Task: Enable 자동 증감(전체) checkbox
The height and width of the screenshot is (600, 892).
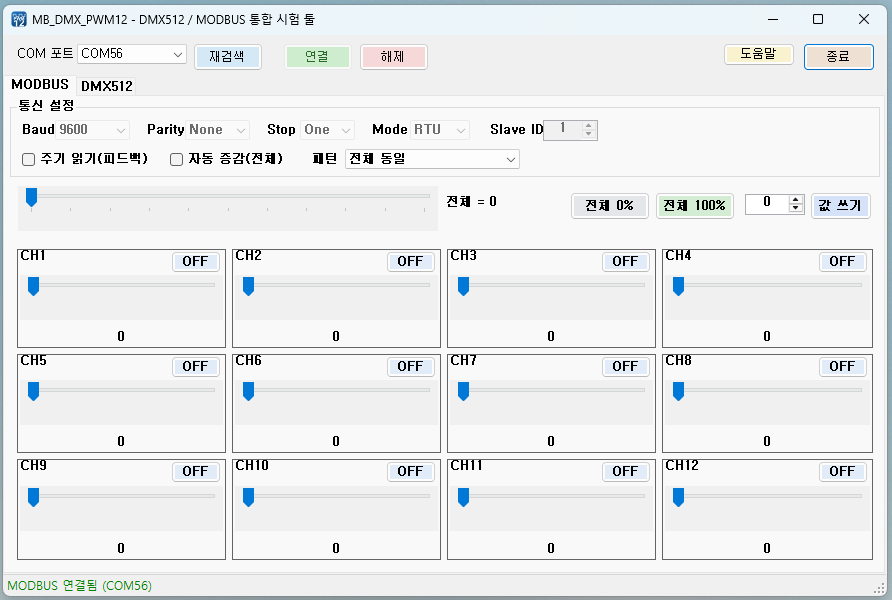Action: pyautogui.click(x=176, y=159)
